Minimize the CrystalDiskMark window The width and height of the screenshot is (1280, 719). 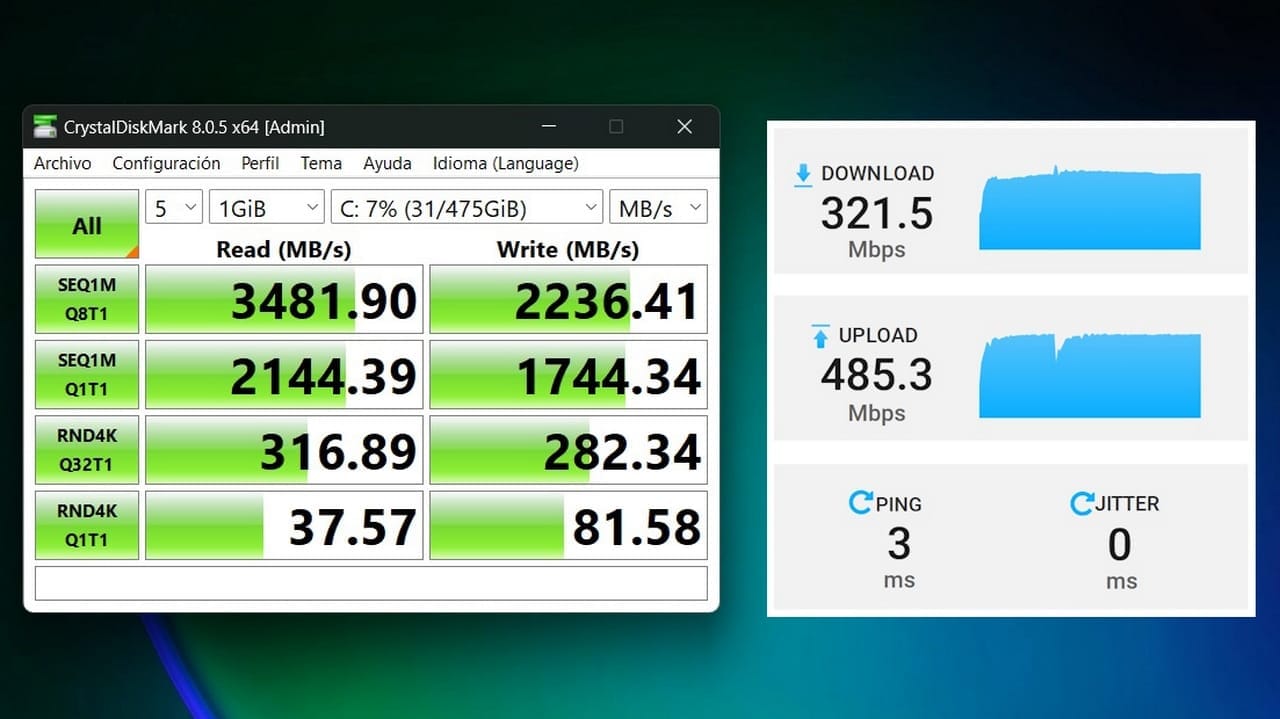pyautogui.click(x=549, y=127)
